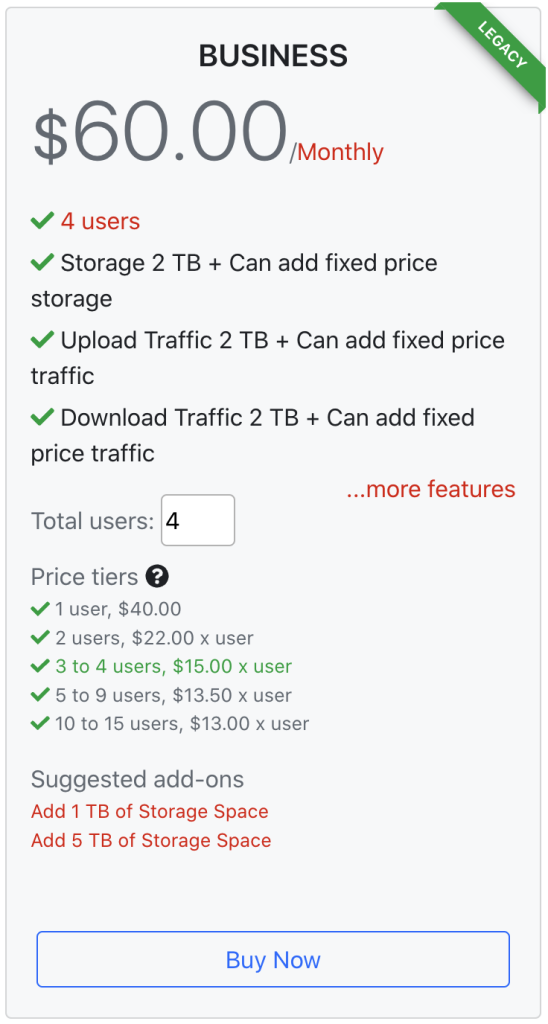Click the checkmark next to Storage 2 TB

tap(42, 263)
